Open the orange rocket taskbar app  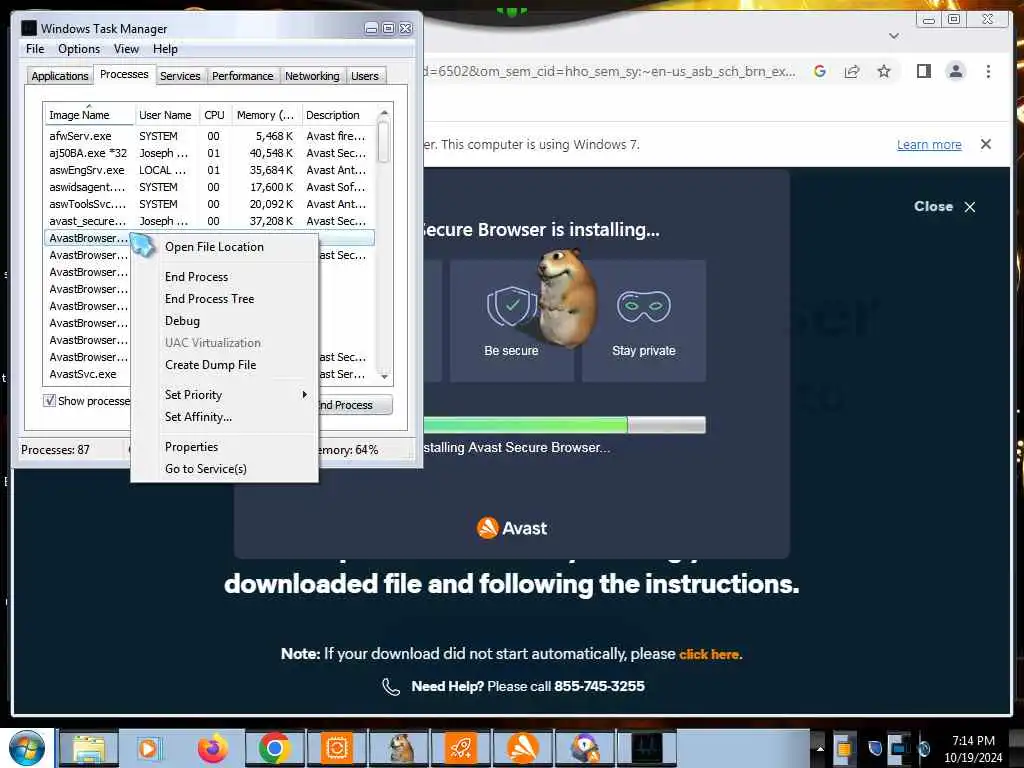[461, 748]
